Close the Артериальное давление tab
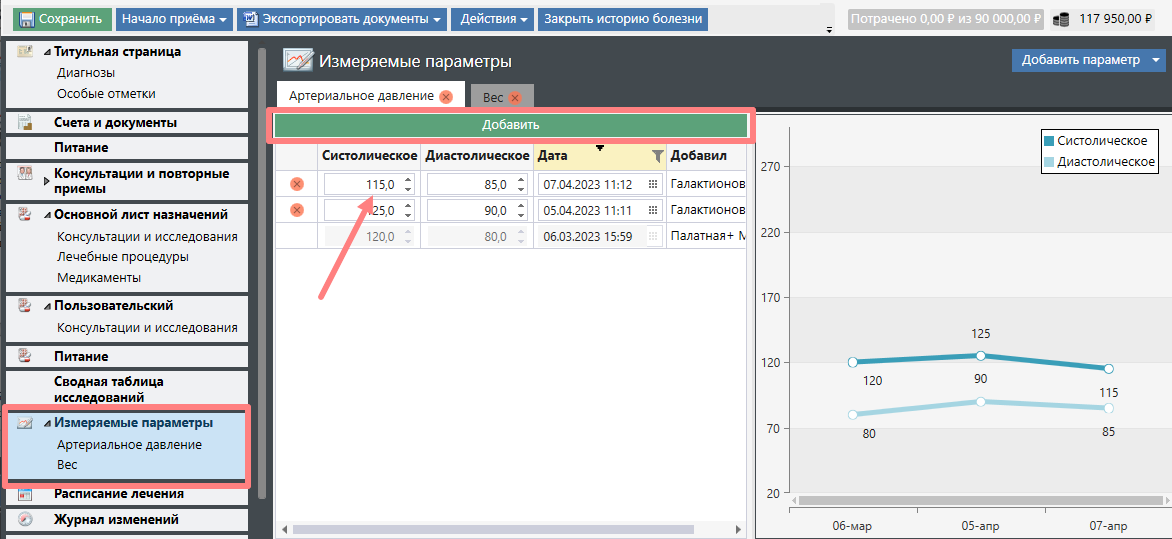The image size is (1172, 539). (446, 97)
